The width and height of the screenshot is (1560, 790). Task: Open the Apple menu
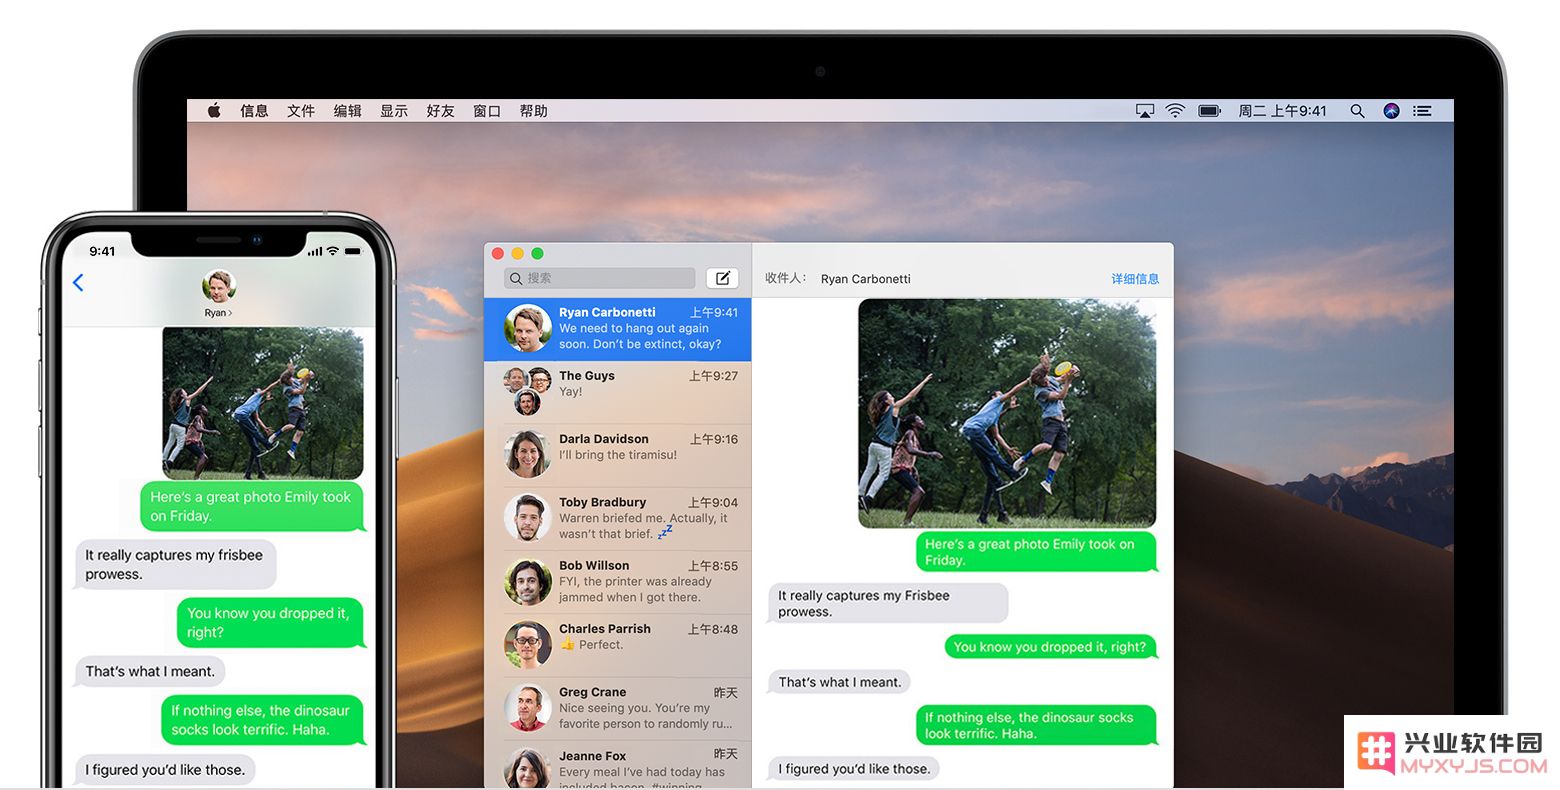tap(214, 111)
